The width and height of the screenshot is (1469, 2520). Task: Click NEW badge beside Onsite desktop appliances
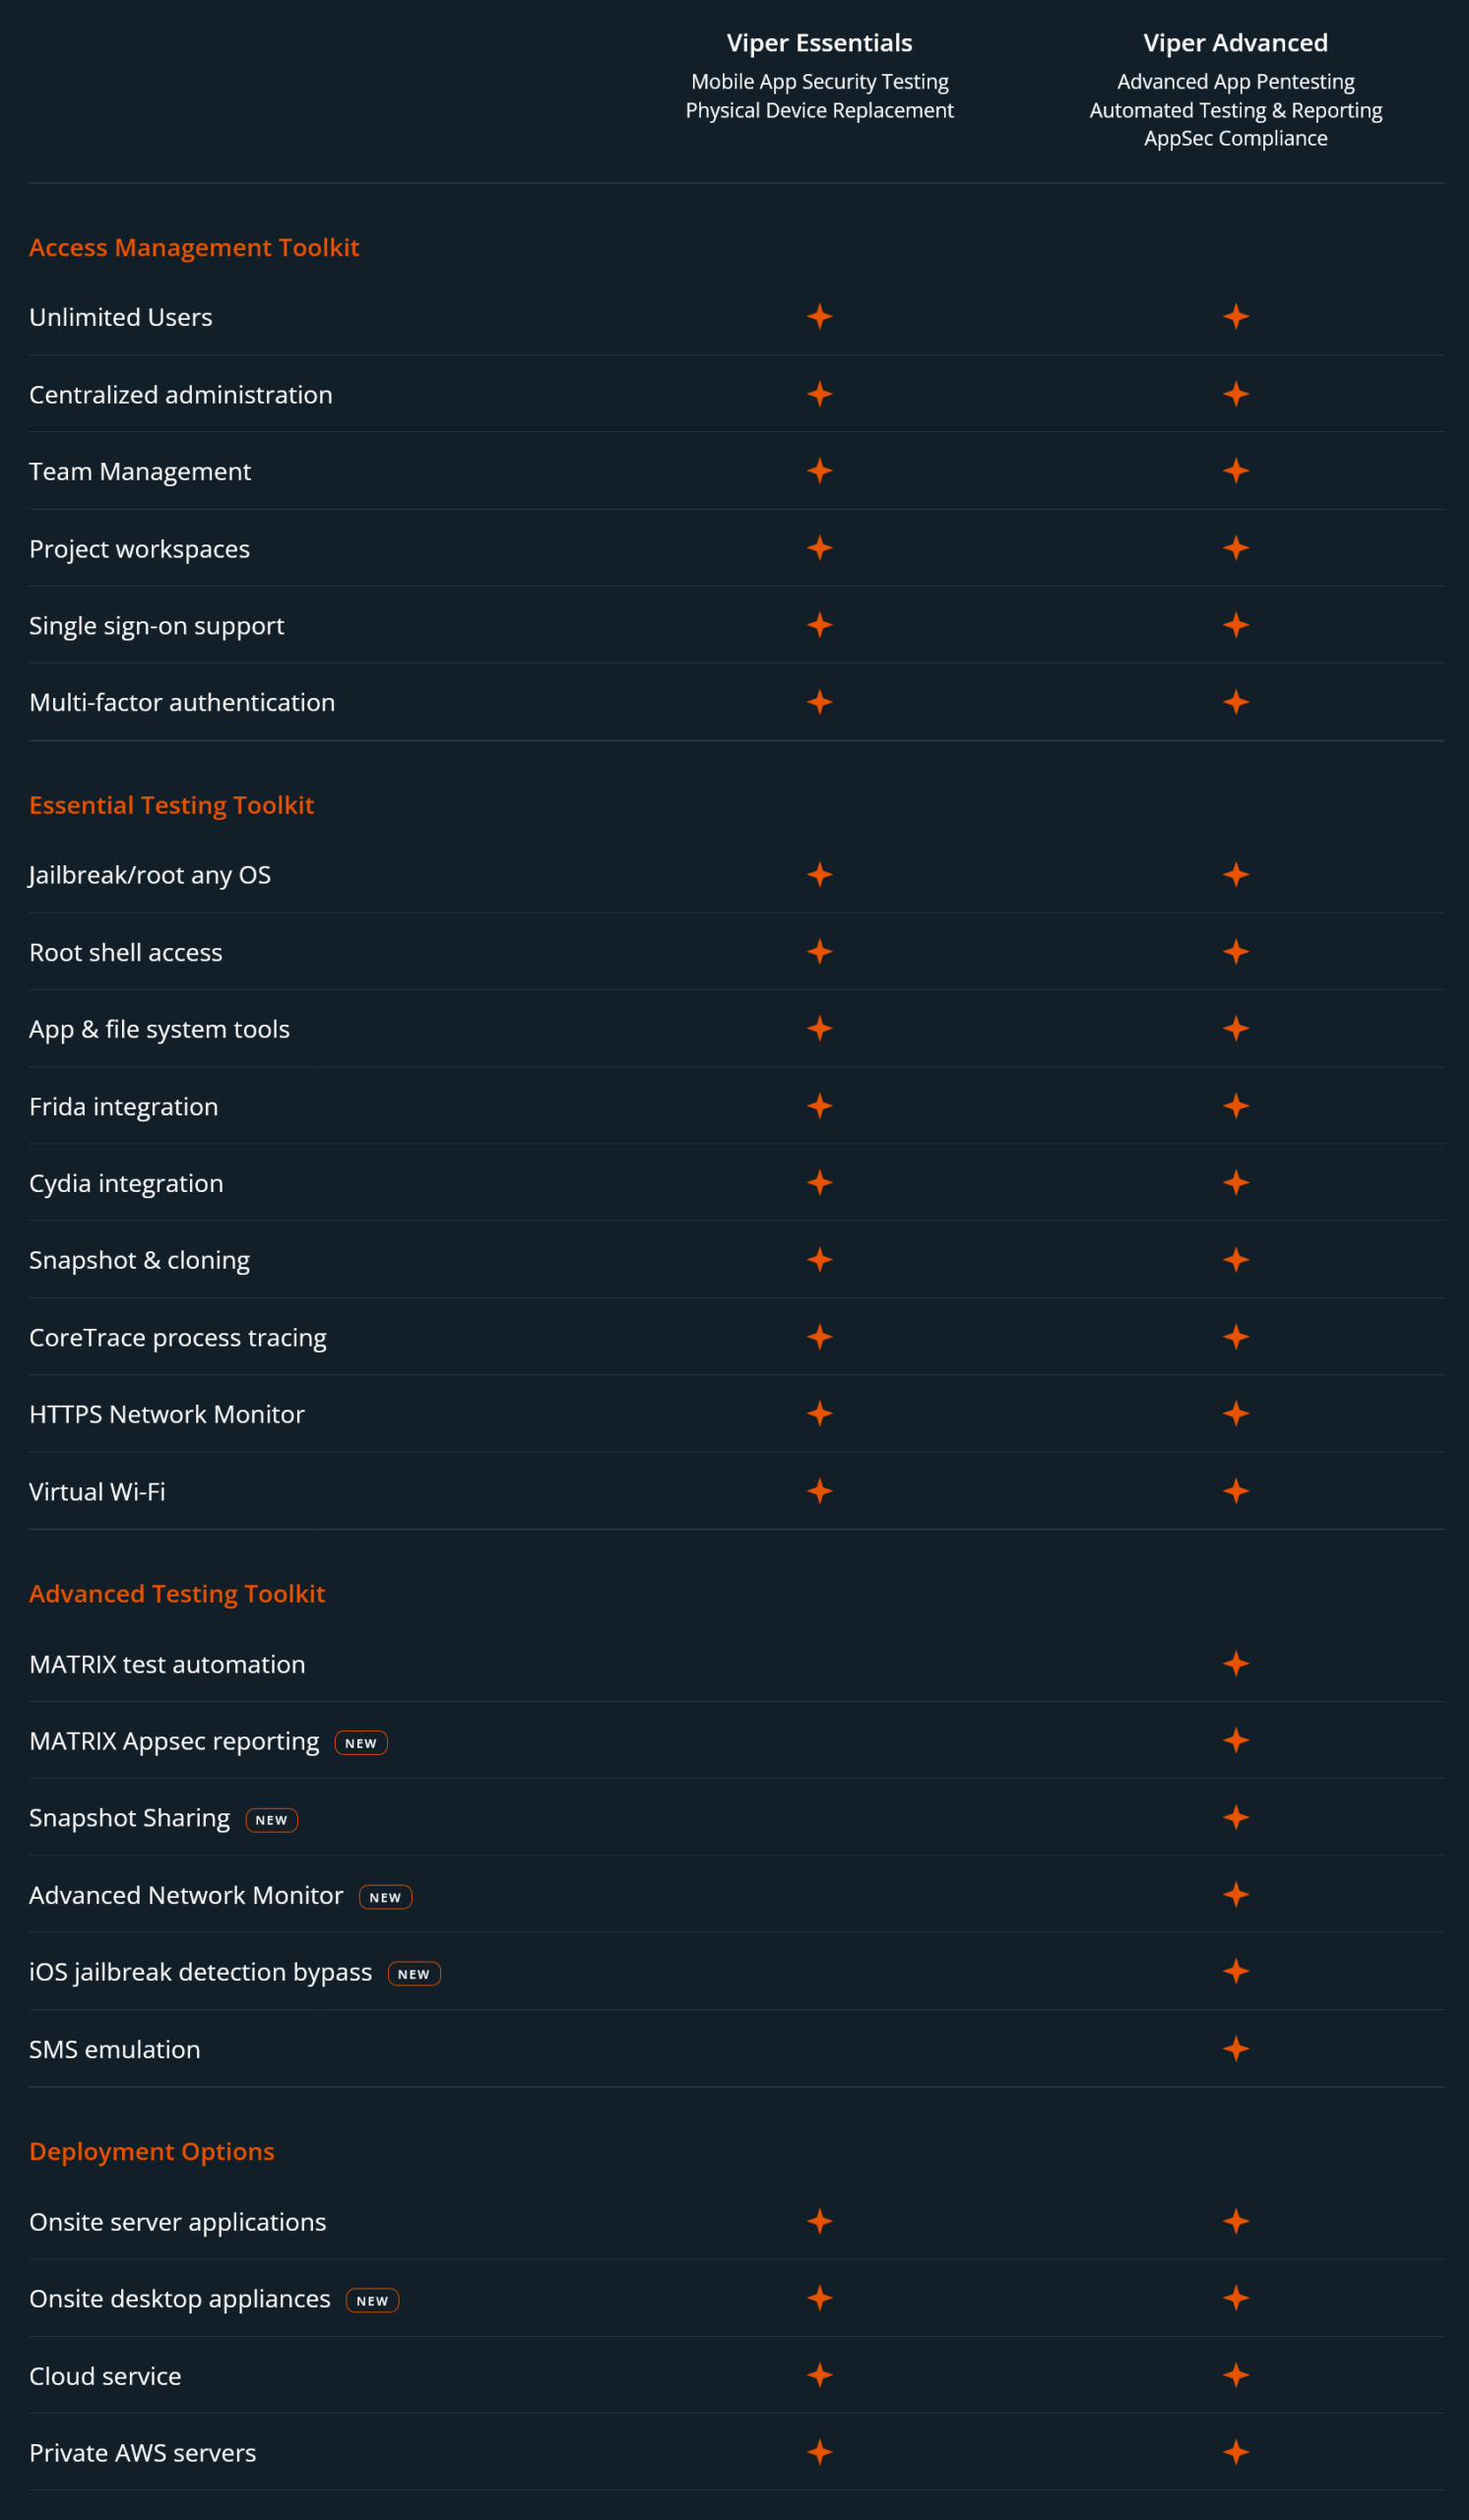coord(372,2300)
